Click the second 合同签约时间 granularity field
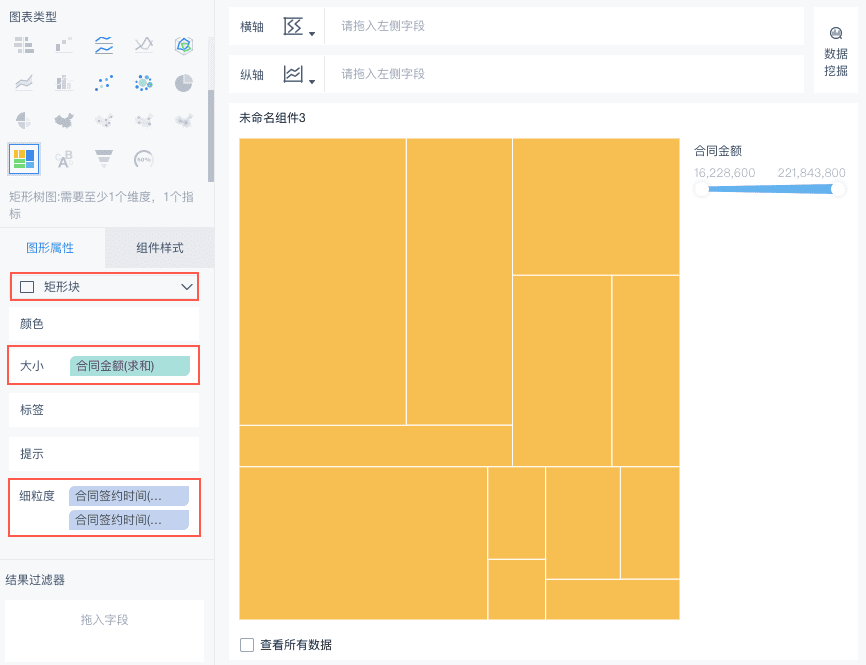The image size is (866, 665). coord(129,520)
